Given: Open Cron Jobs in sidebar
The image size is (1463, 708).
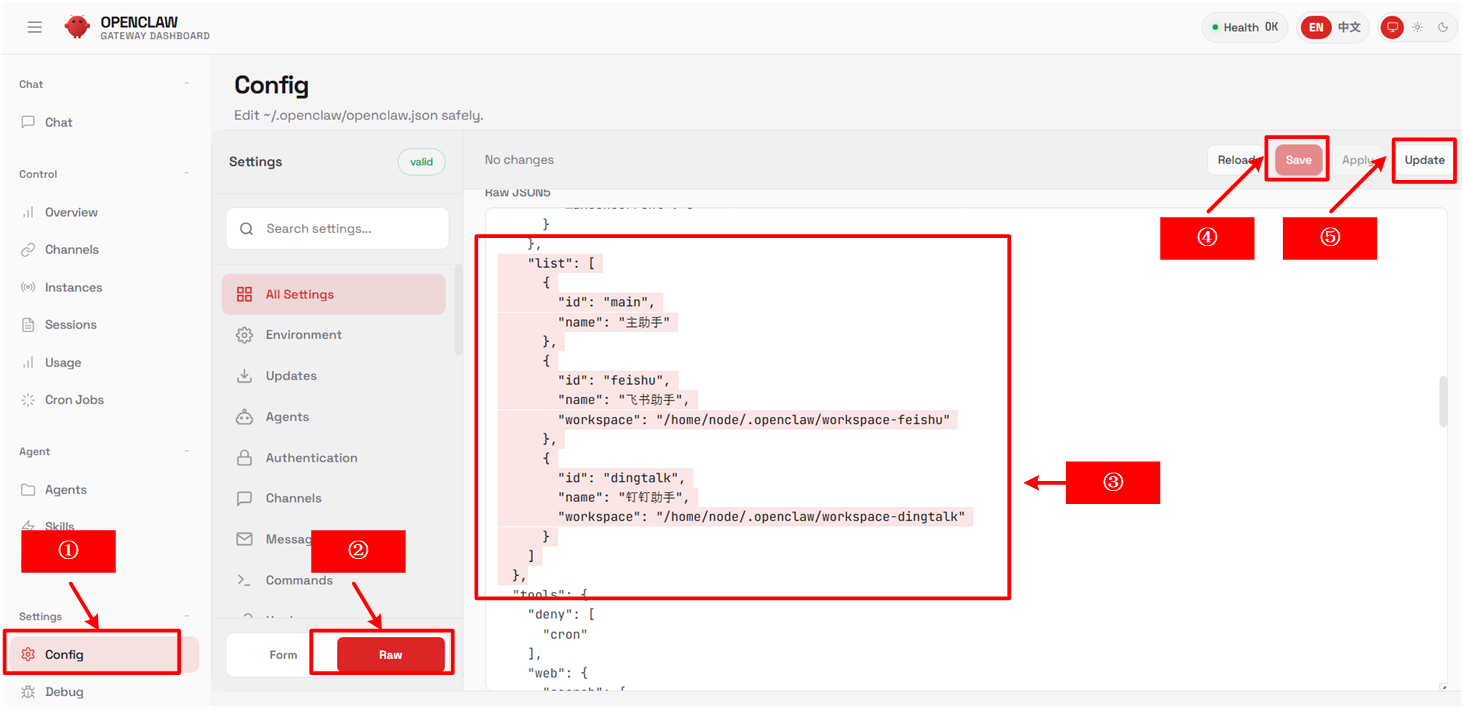Looking at the screenshot, I should click(x=74, y=400).
